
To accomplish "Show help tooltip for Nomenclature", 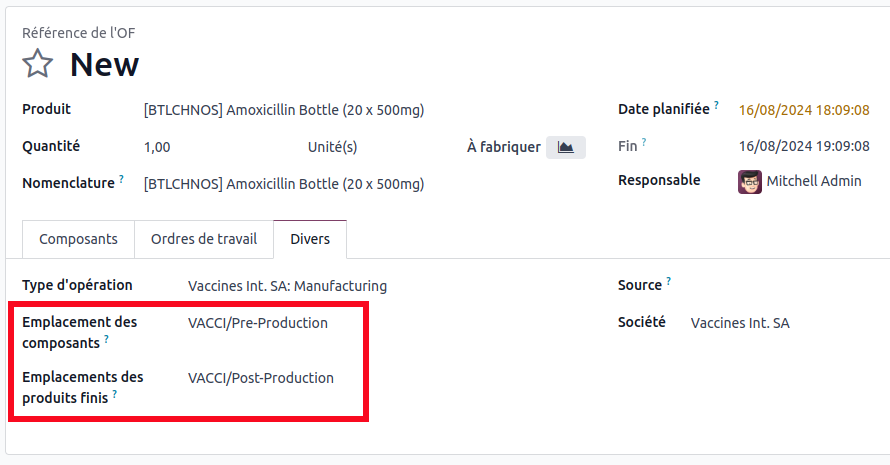I will coord(122,179).
